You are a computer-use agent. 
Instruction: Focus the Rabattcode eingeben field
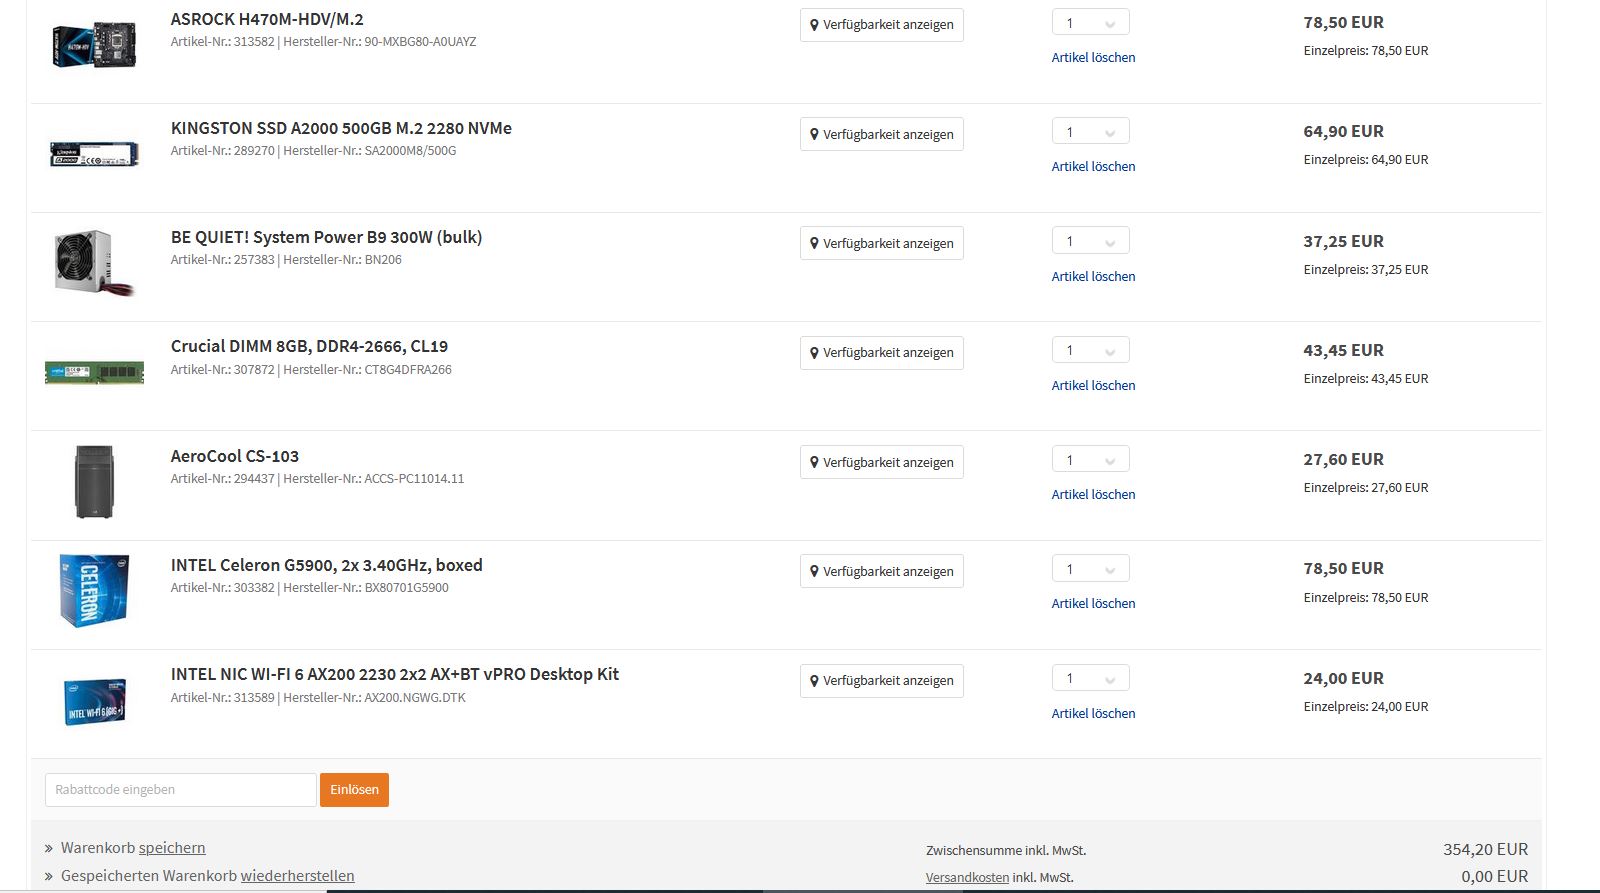tap(181, 790)
